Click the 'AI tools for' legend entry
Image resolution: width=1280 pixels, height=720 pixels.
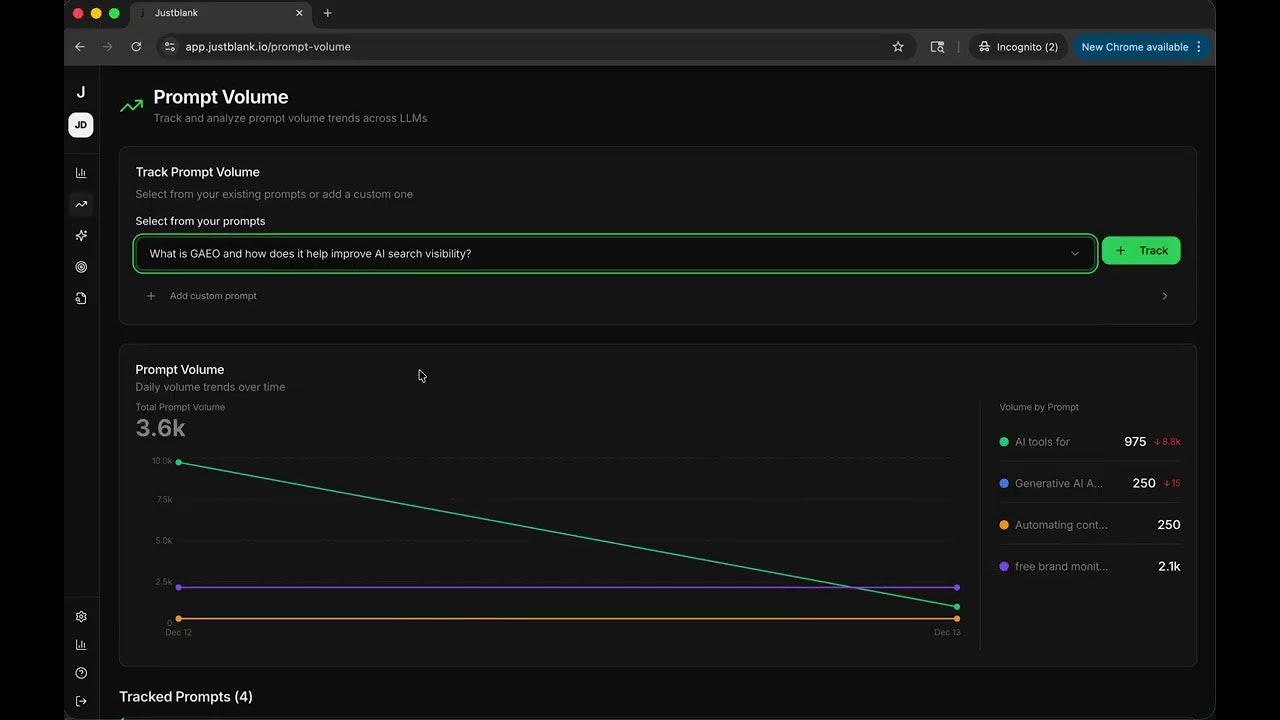tap(1041, 442)
